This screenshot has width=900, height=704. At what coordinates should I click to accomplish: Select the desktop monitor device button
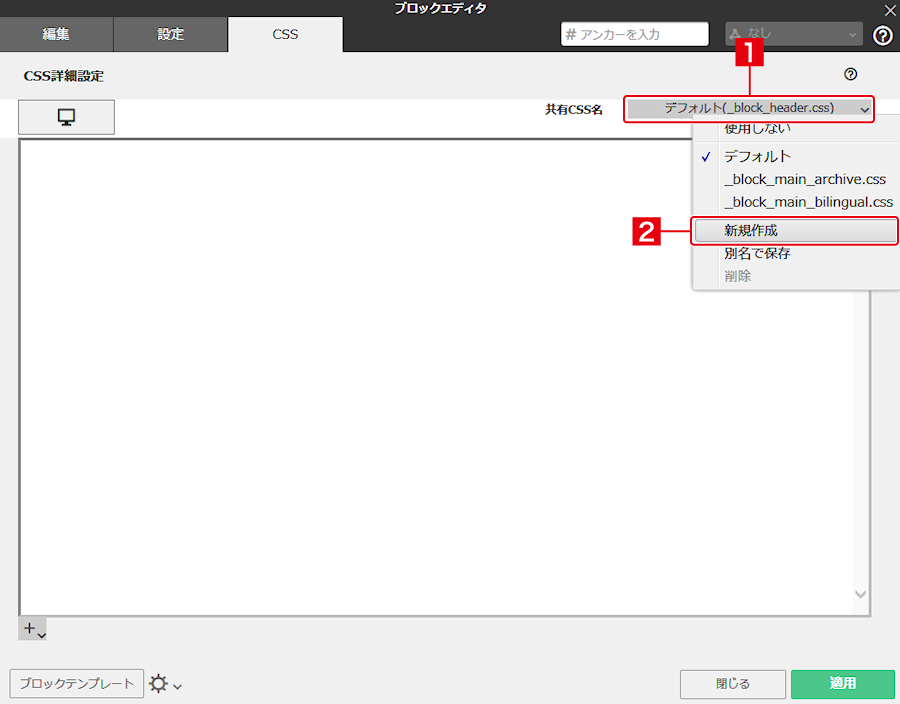67,117
